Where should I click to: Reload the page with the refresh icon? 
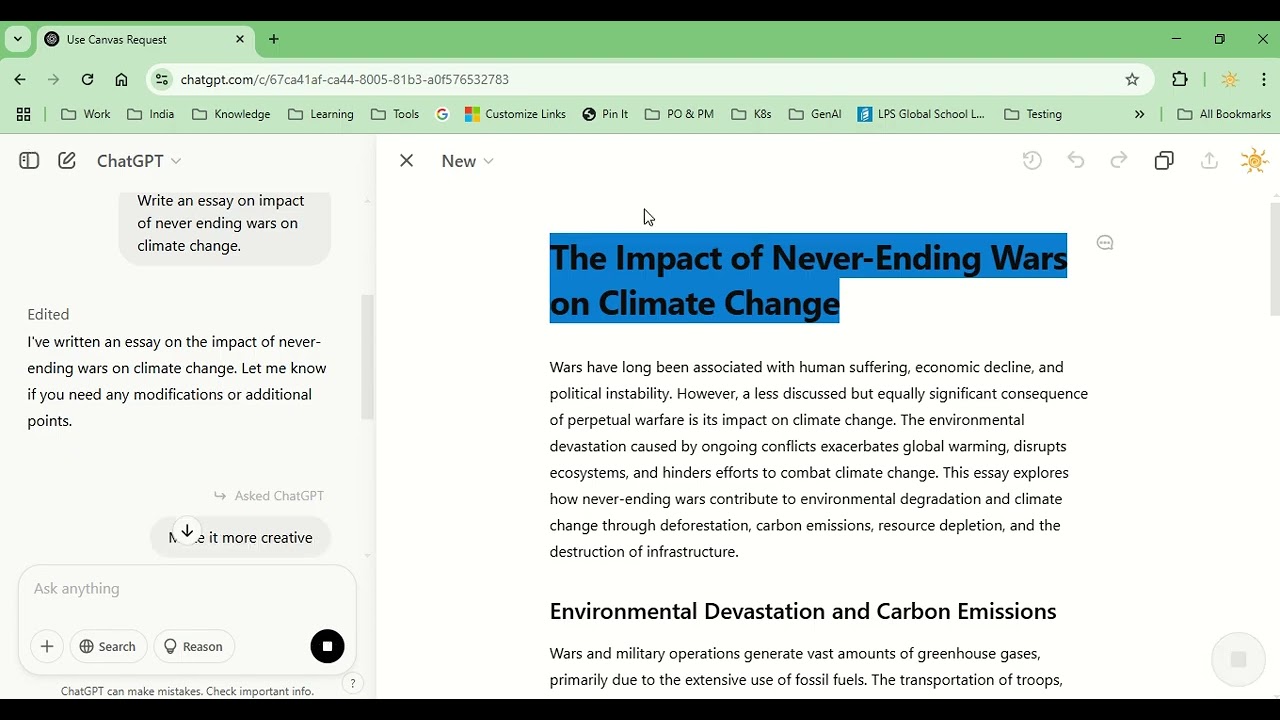88,79
